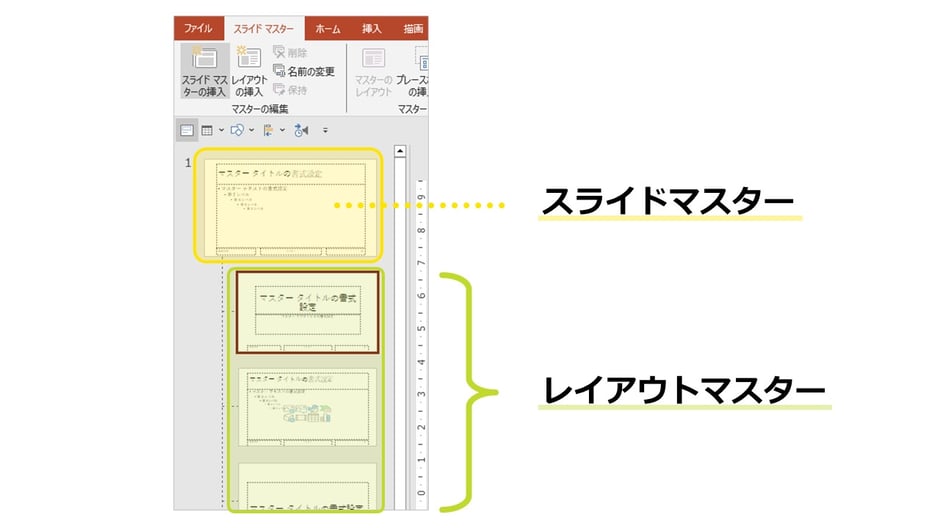Click the 削除 command
940x528 pixels.
(x=291, y=53)
